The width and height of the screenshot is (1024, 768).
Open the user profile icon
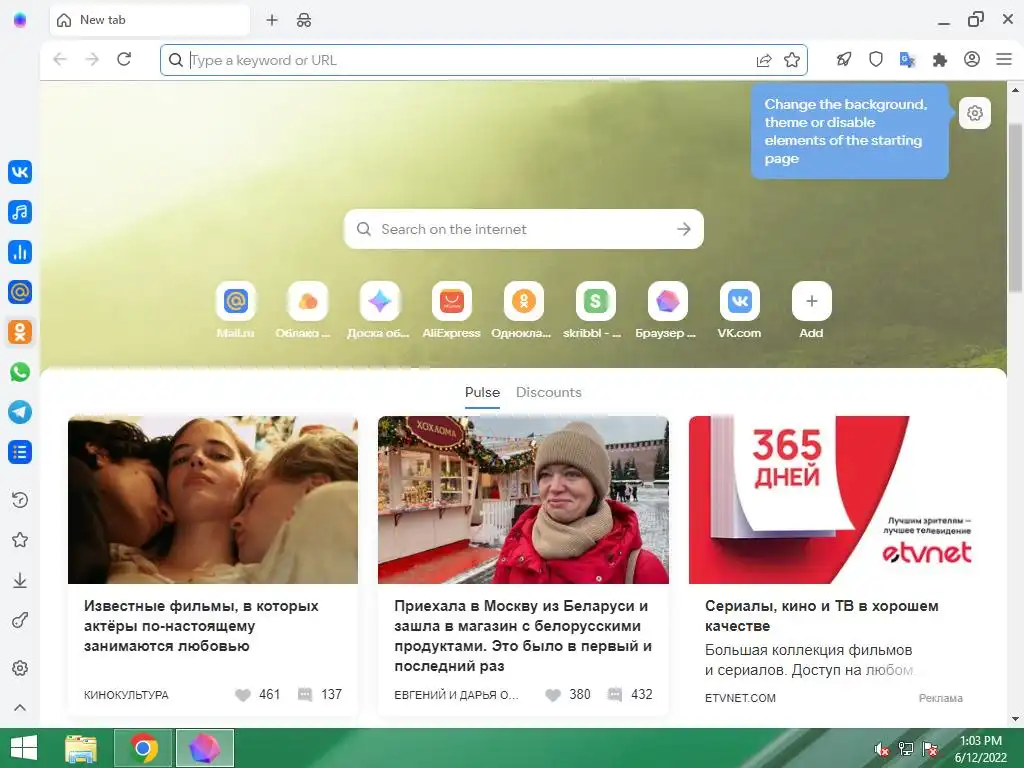(x=972, y=59)
